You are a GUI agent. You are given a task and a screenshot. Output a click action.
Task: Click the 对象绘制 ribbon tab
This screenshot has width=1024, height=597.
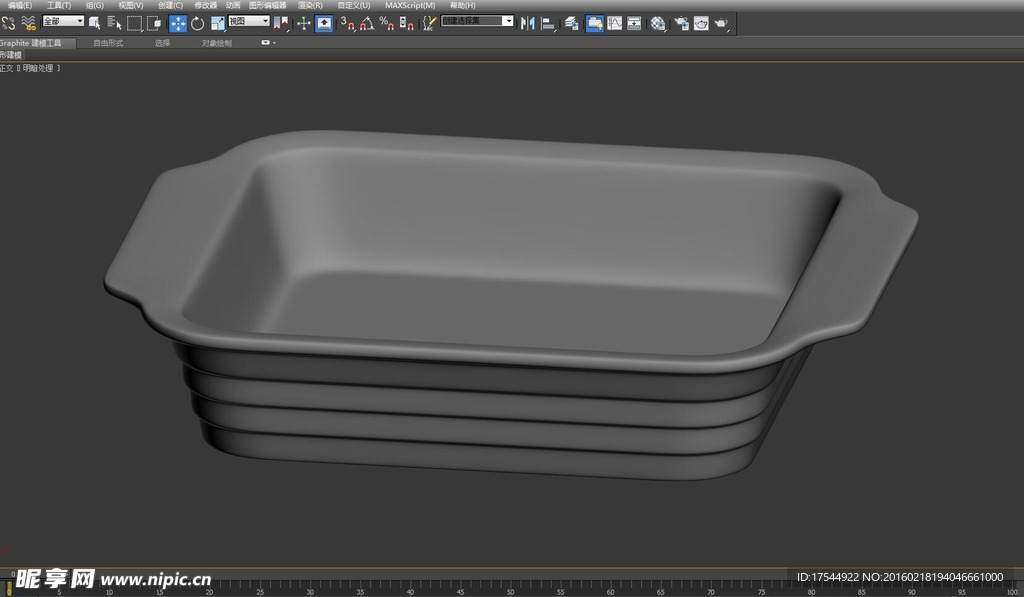tap(216, 43)
